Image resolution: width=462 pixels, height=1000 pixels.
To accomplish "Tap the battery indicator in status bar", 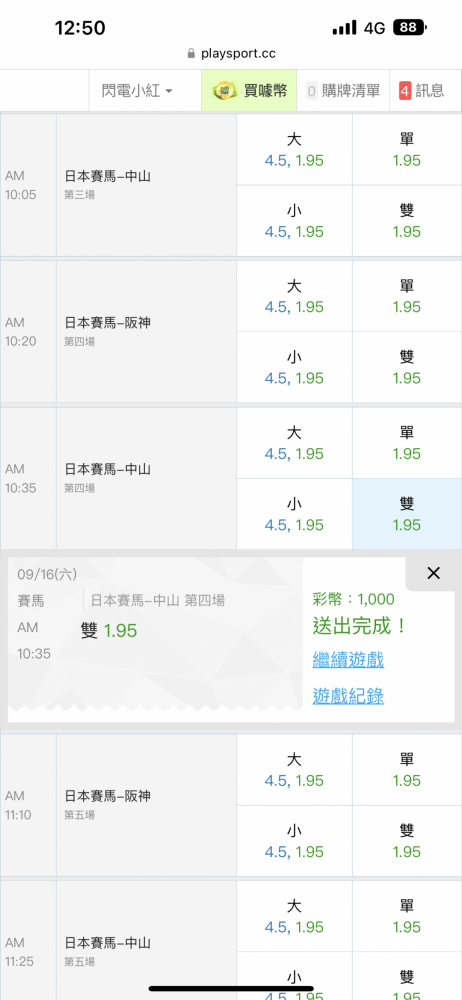I will tap(410, 27).
